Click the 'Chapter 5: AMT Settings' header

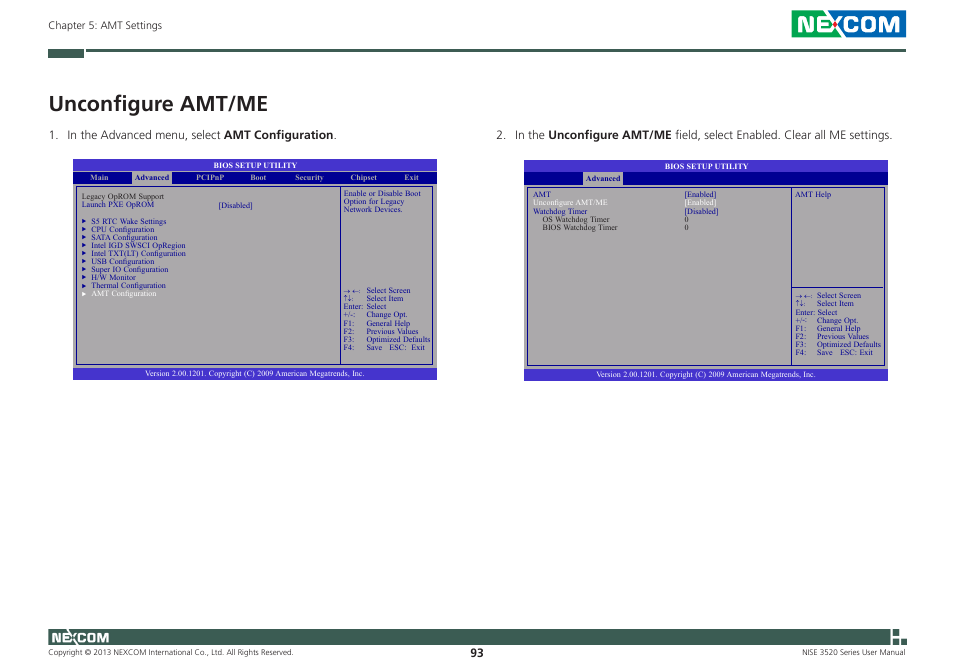[x=105, y=26]
